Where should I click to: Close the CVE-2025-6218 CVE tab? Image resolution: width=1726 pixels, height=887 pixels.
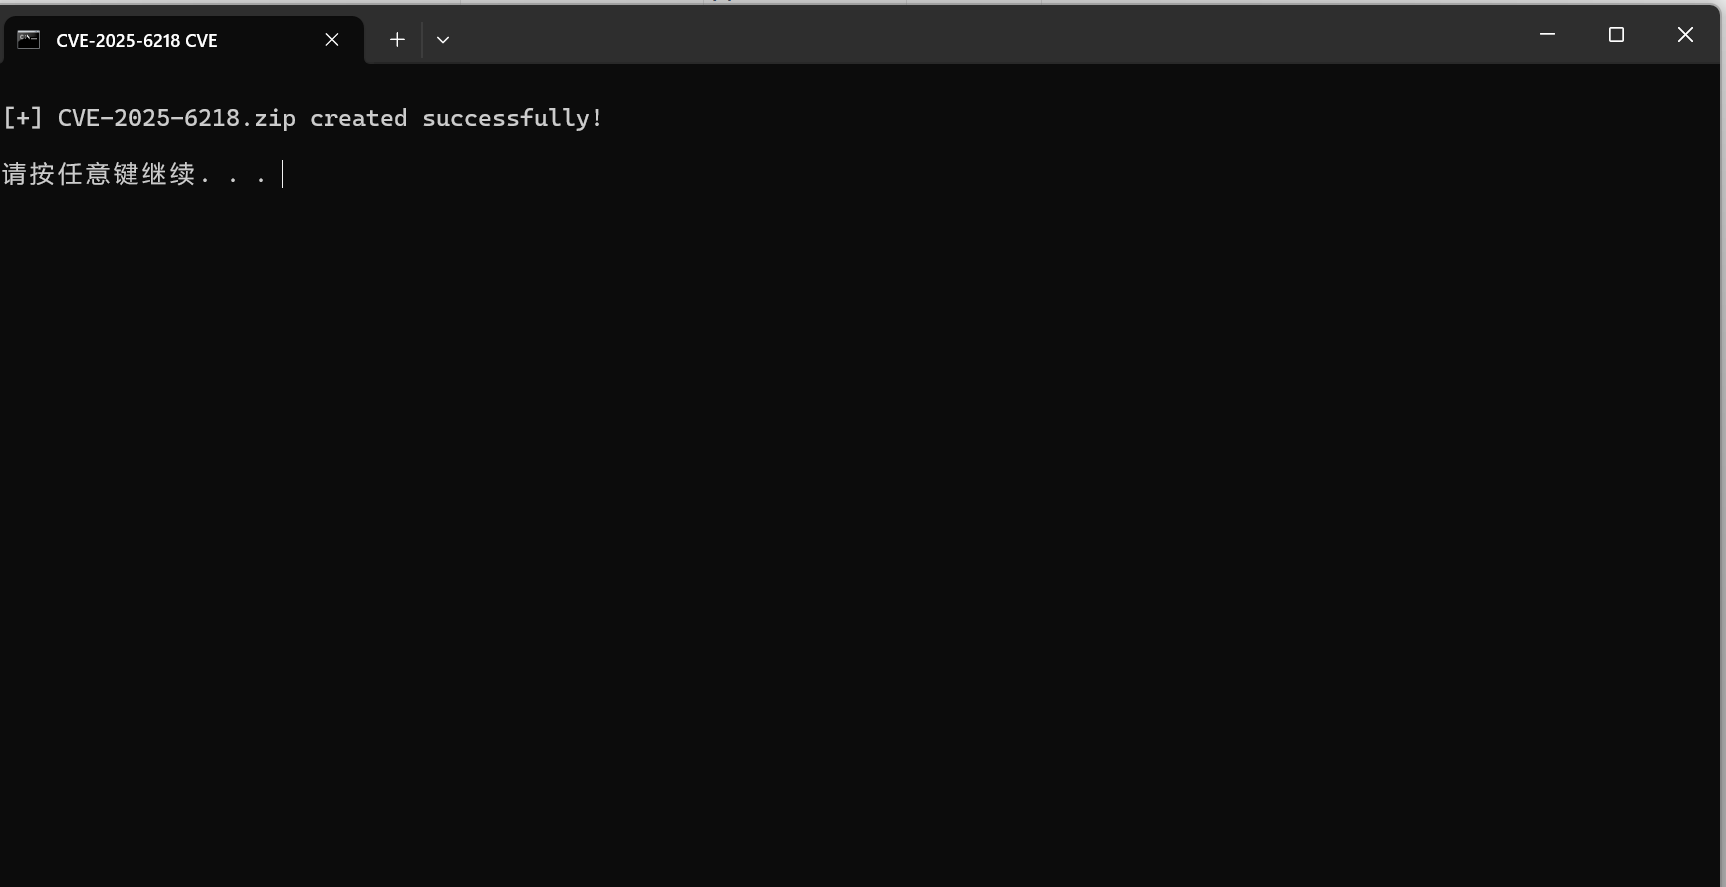[332, 40]
